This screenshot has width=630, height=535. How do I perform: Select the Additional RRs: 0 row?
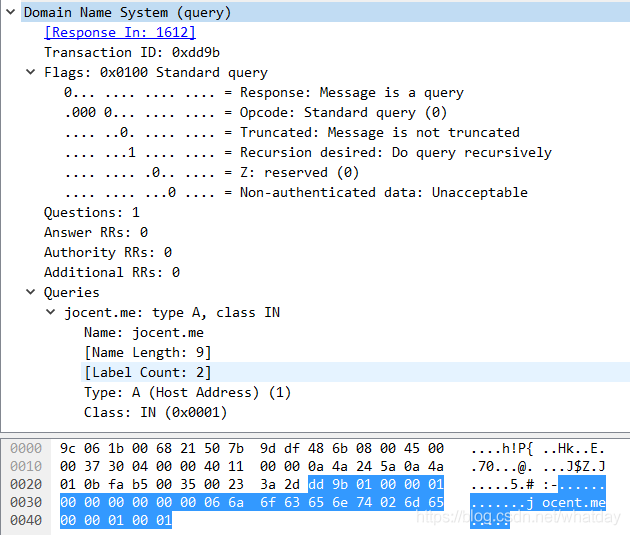click(x=112, y=273)
